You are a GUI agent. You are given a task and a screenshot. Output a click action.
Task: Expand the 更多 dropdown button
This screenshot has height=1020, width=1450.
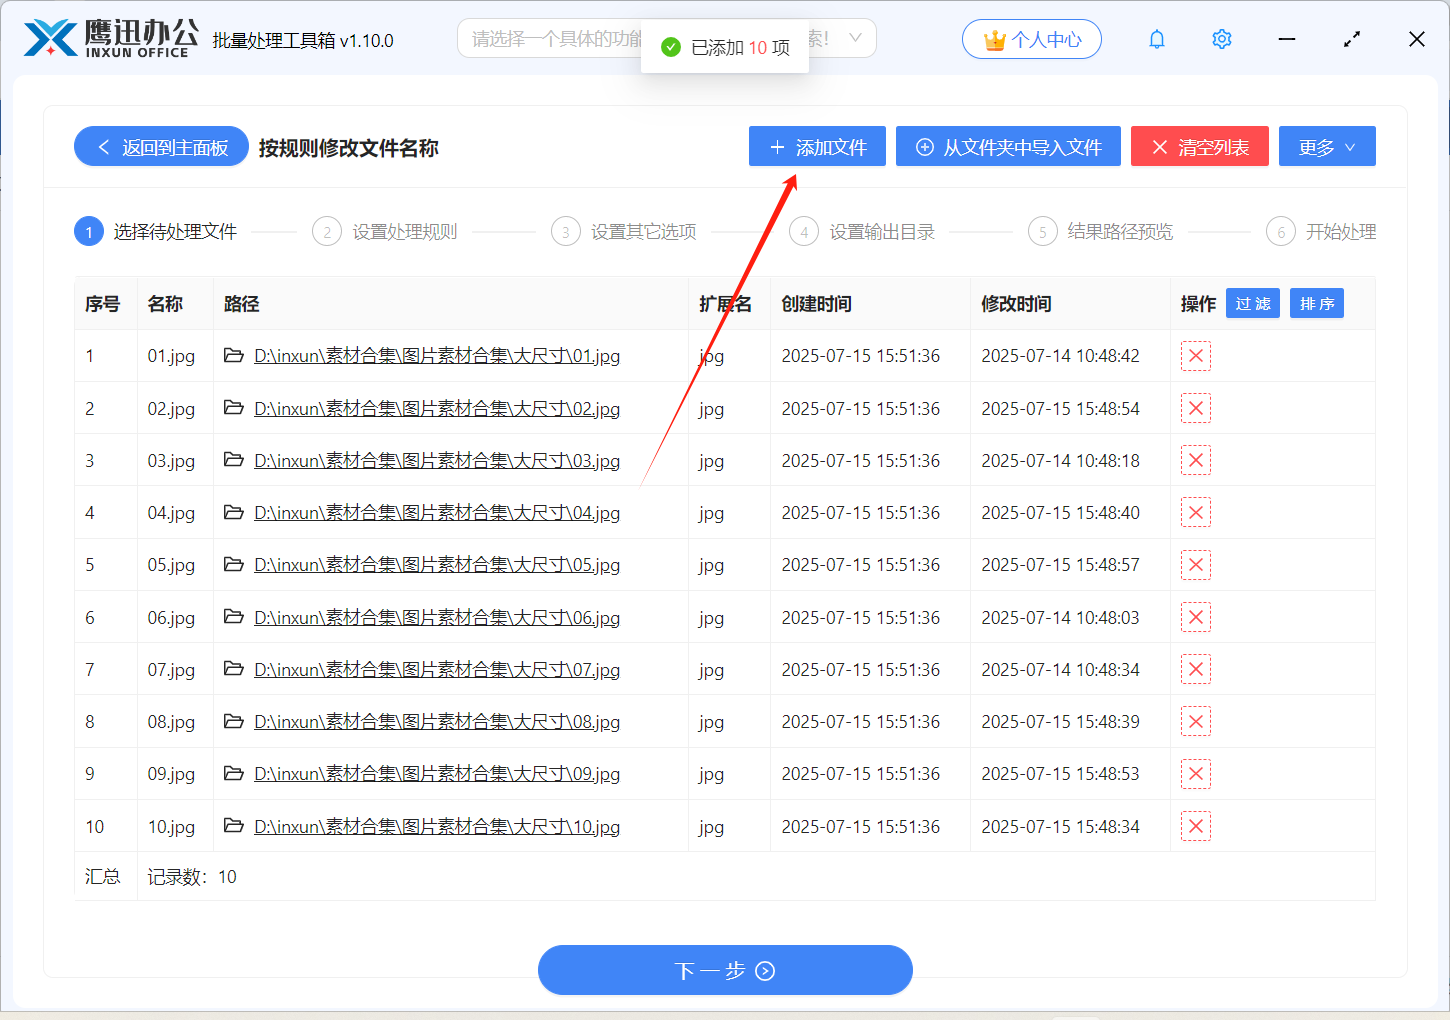[x=1327, y=146]
